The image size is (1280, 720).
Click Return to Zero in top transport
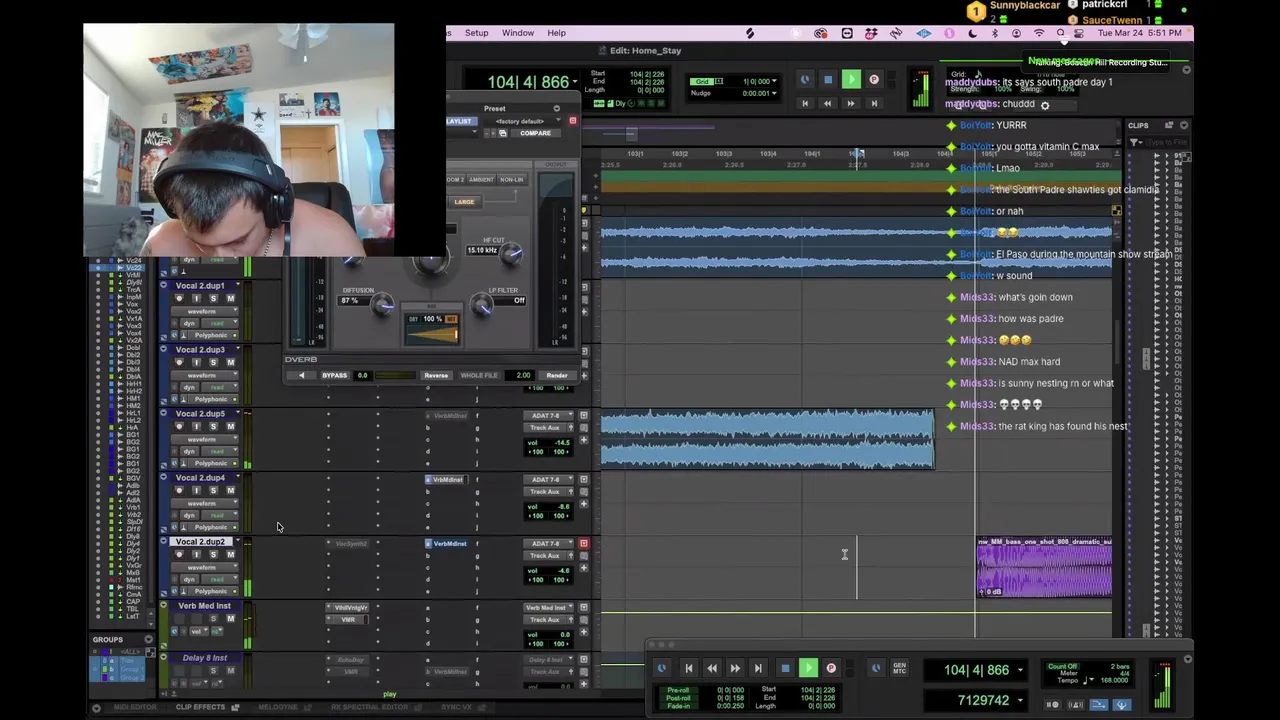[x=804, y=103]
